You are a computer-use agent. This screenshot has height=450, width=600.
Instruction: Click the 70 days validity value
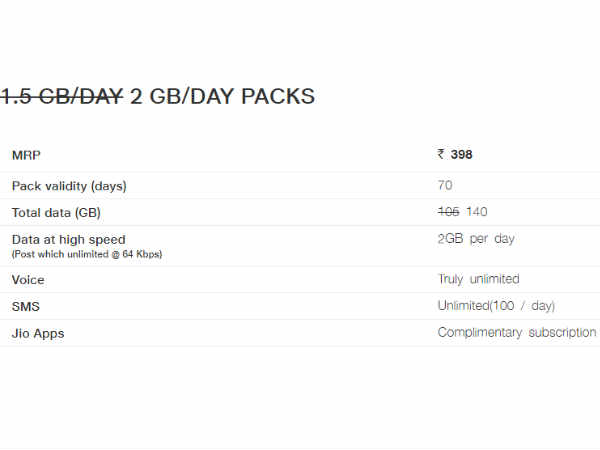pyautogui.click(x=445, y=185)
